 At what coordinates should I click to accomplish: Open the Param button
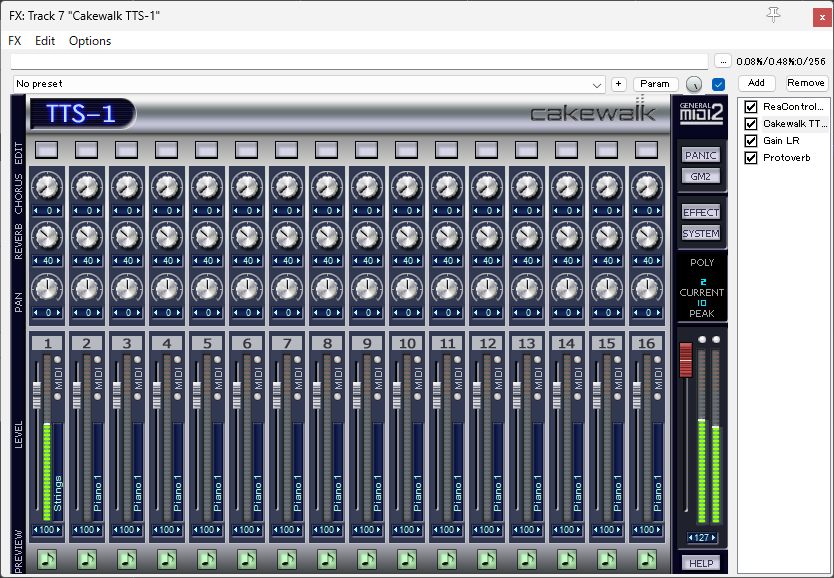click(655, 84)
